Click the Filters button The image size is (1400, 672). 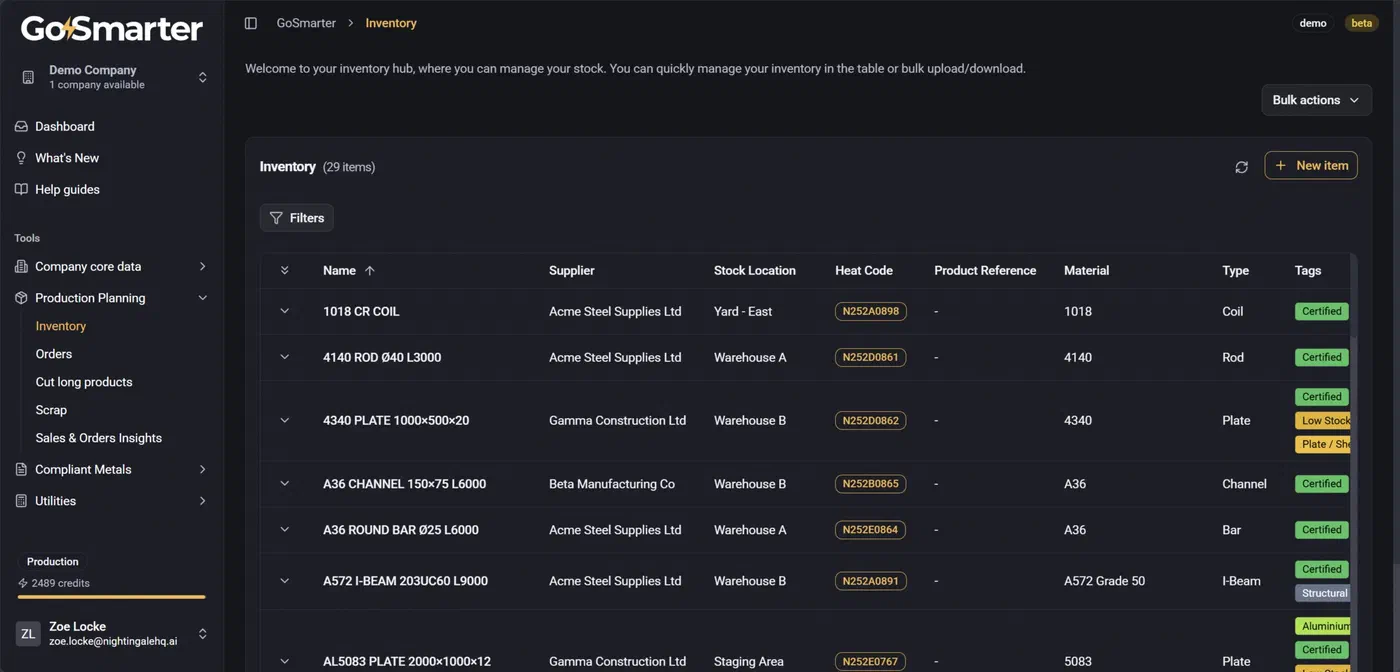pyautogui.click(x=297, y=218)
